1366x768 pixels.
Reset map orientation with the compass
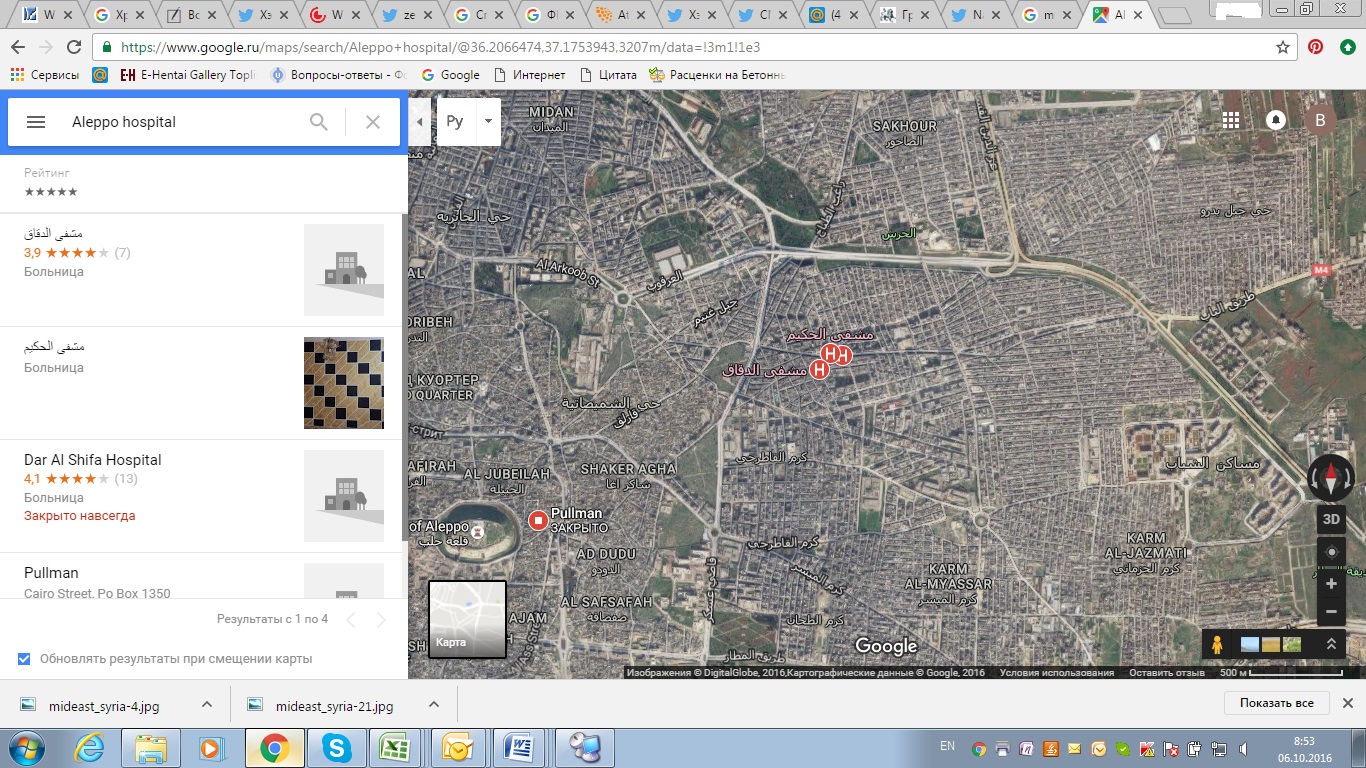pyautogui.click(x=1331, y=479)
